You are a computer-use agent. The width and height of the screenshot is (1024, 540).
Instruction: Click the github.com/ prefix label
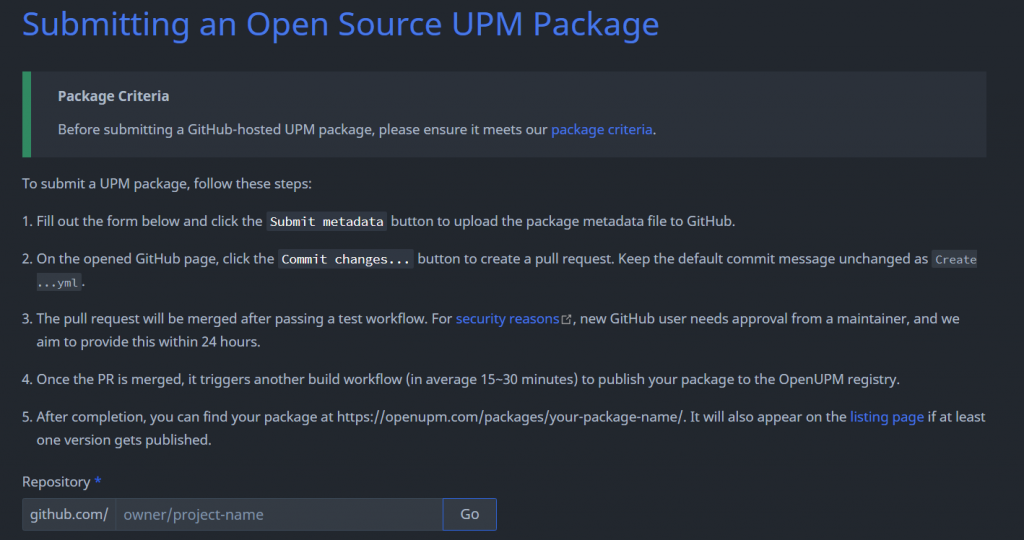point(69,514)
